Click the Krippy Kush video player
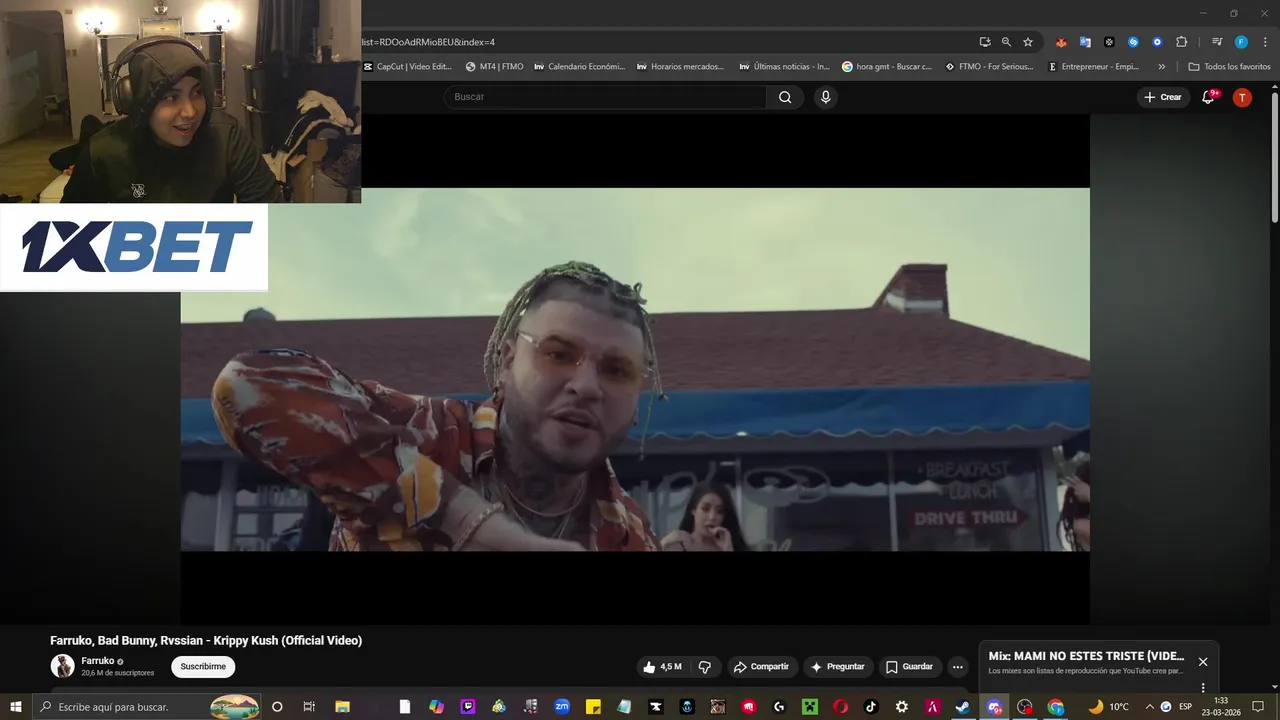Image resolution: width=1280 pixels, height=720 pixels. [x=635, y=369]
